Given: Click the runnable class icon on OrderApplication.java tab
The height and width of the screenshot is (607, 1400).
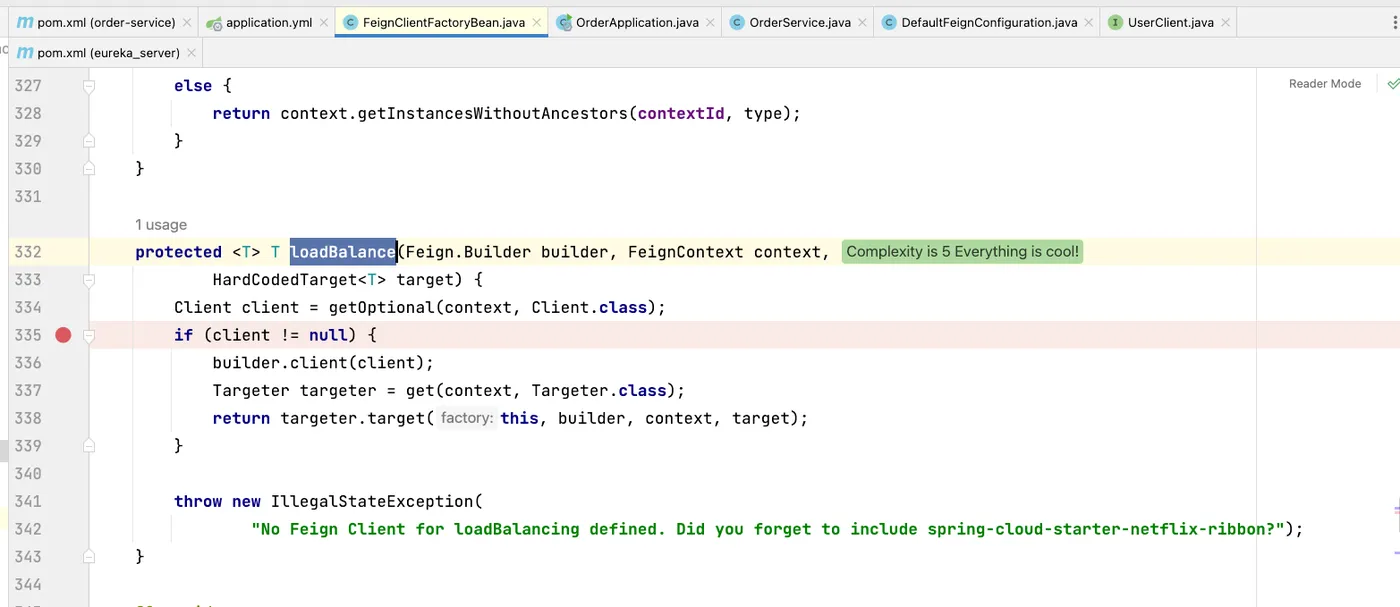Looking at the screenshot, I should pyautogui.click(x=564, y=22).
